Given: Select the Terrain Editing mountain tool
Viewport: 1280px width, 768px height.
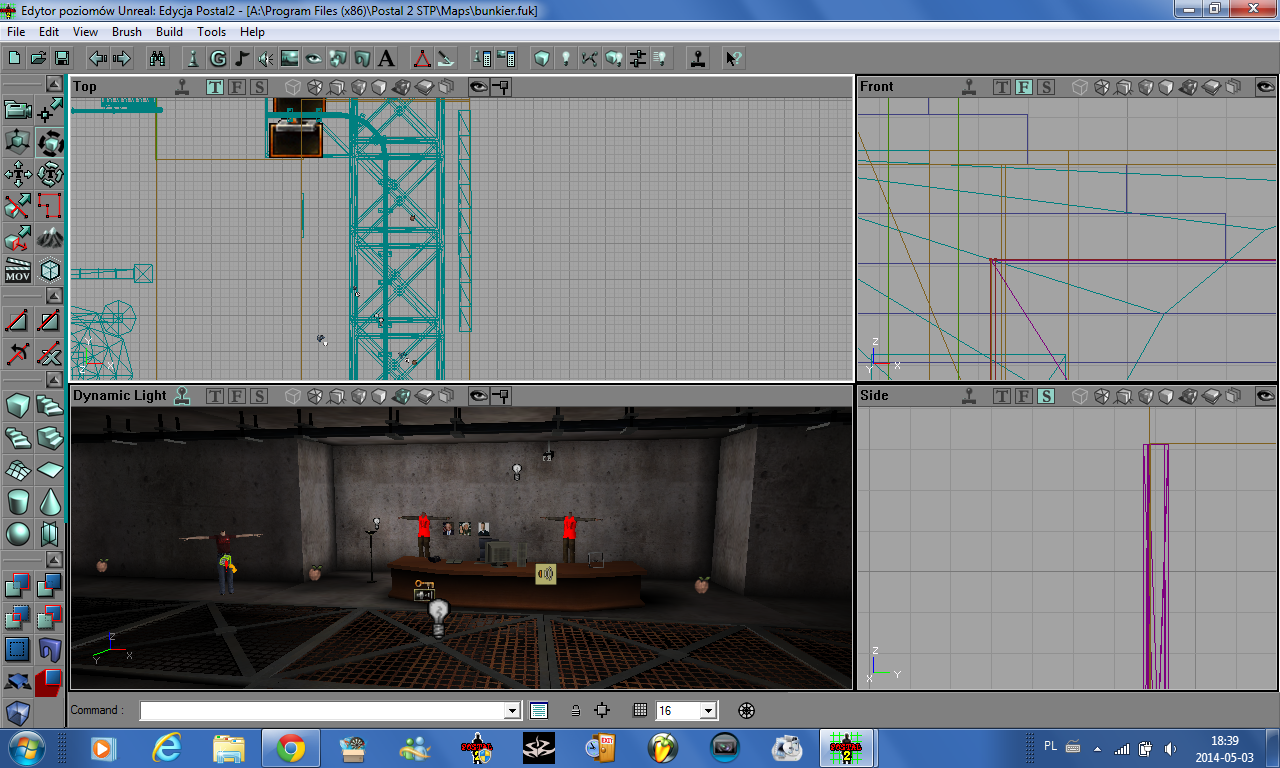Looking at the screenshot, I should 49,238.
